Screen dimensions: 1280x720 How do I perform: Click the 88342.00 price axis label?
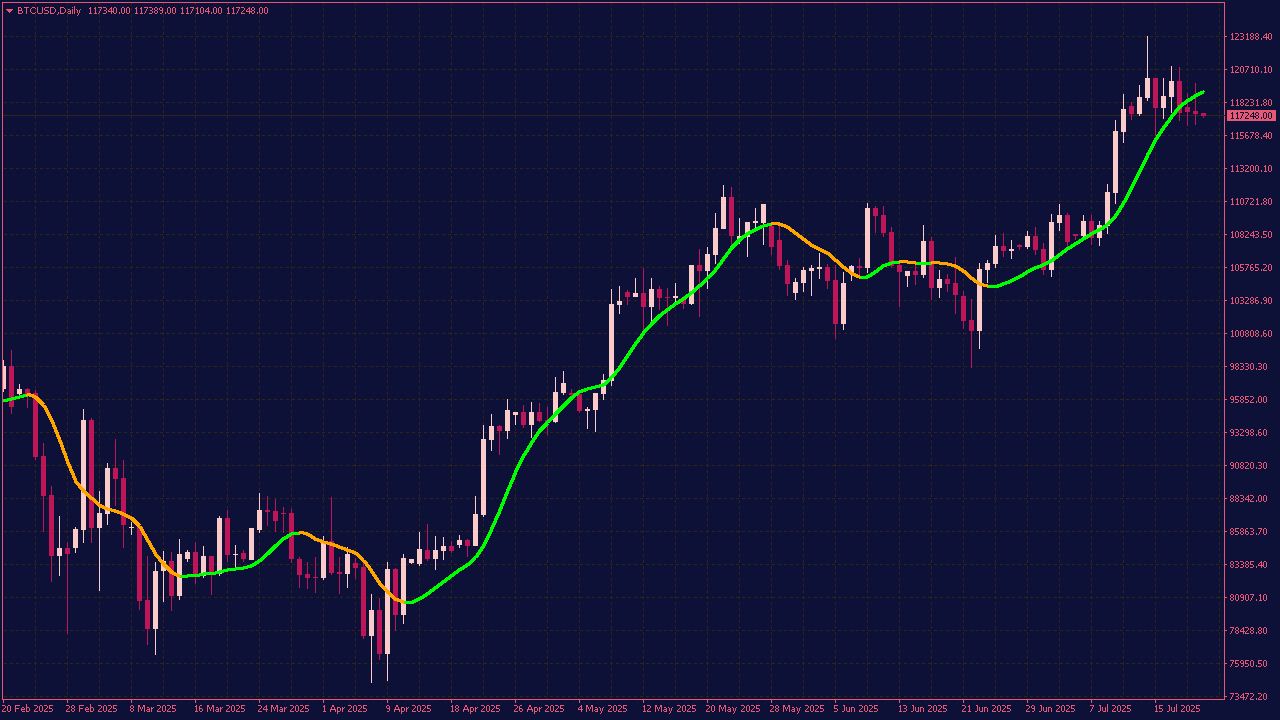coord(1251,499)
